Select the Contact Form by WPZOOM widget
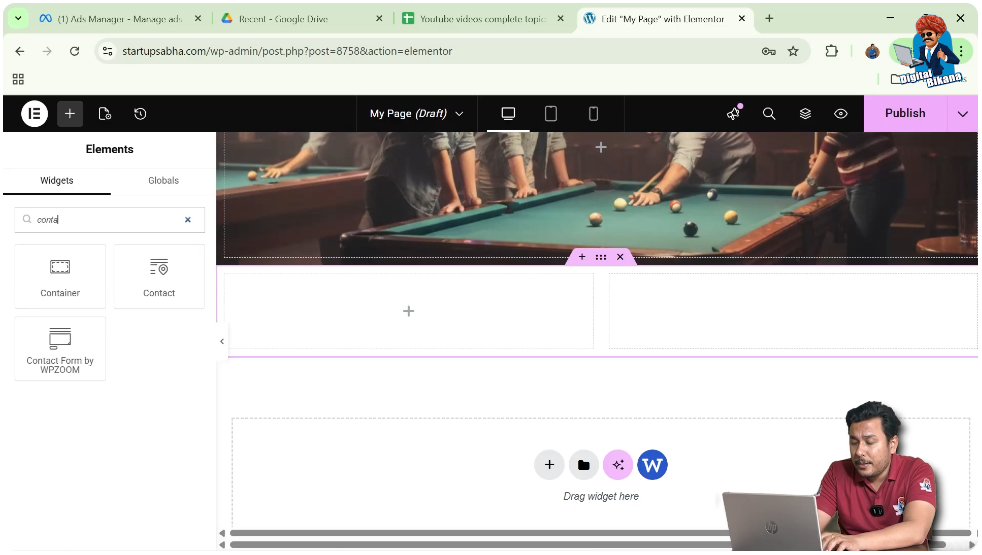 coord(60,349)
